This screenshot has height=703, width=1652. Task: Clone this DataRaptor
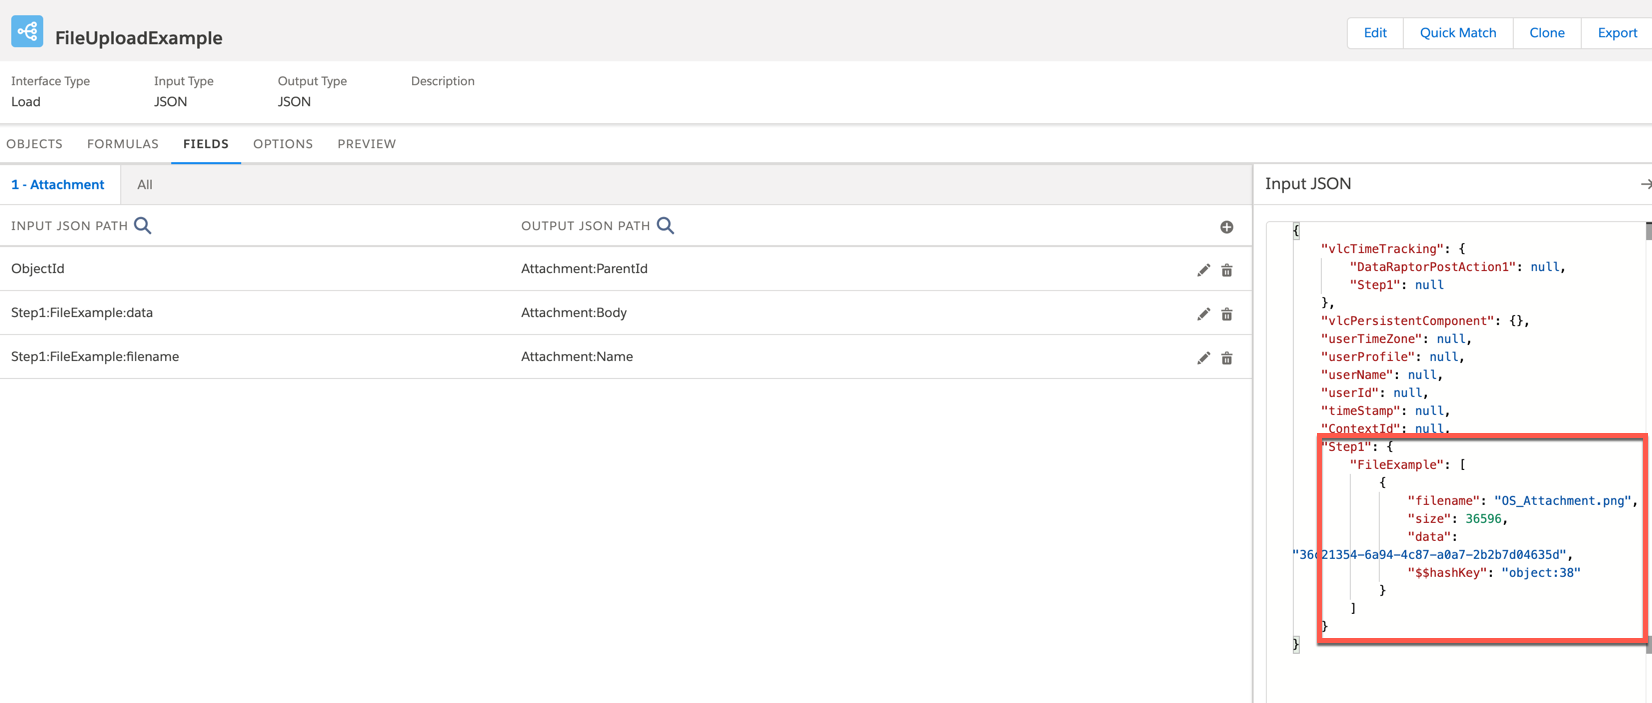[1547, 33]
